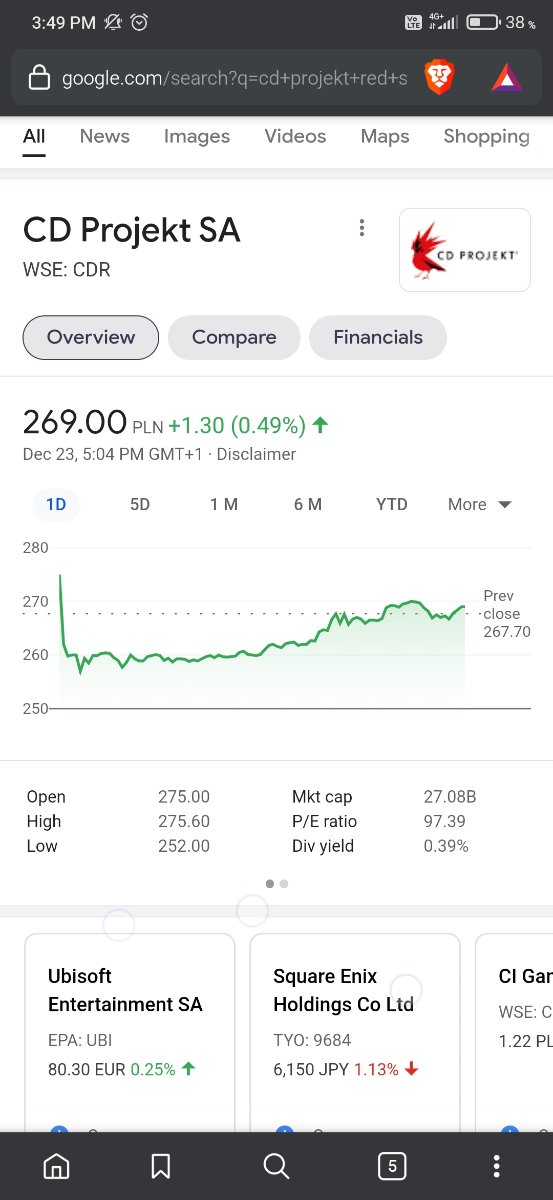Select the Financials button
The width and height of the screenshot is (553, 1200).
(378, 337)
